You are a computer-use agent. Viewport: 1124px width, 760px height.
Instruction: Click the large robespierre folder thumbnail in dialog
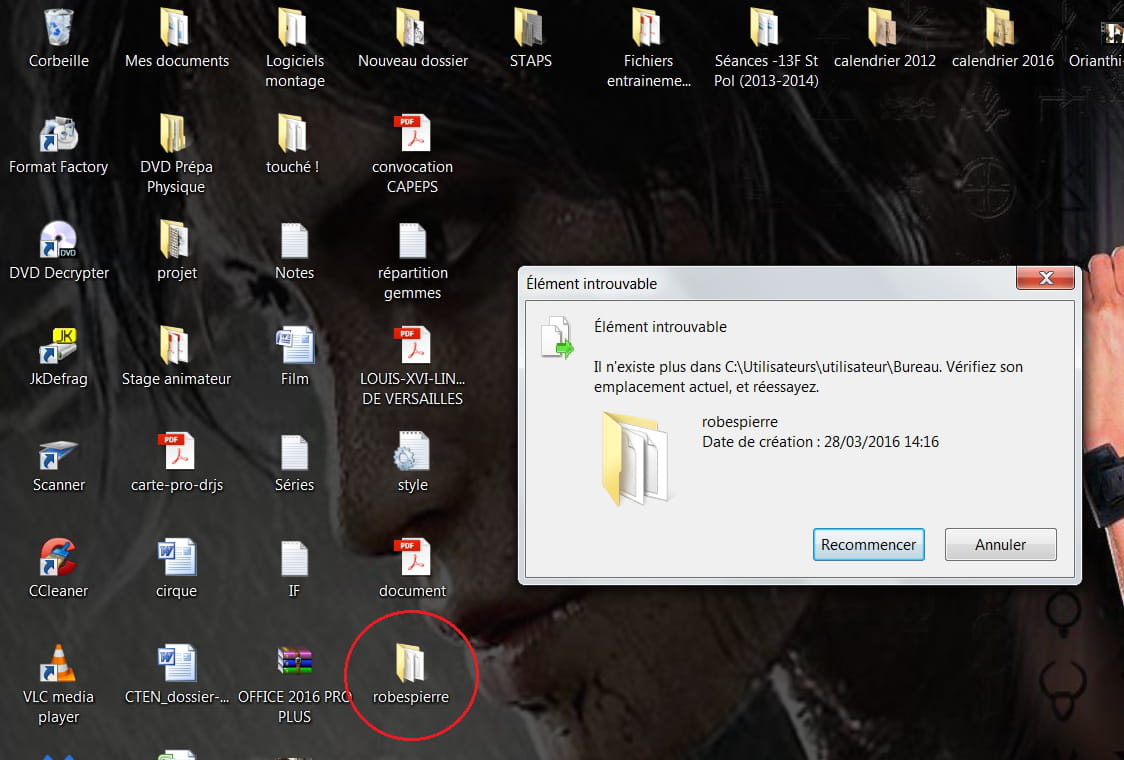tap(636, 459)
